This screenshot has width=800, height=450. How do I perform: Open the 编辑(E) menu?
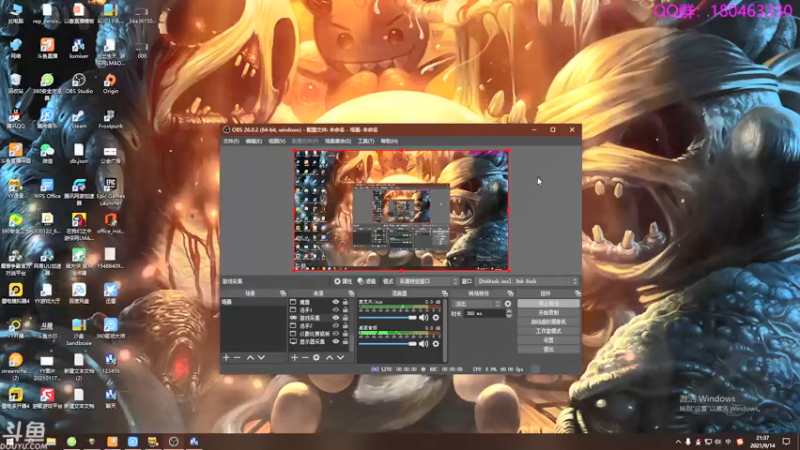pyautogui.click(x=254, y=141)
